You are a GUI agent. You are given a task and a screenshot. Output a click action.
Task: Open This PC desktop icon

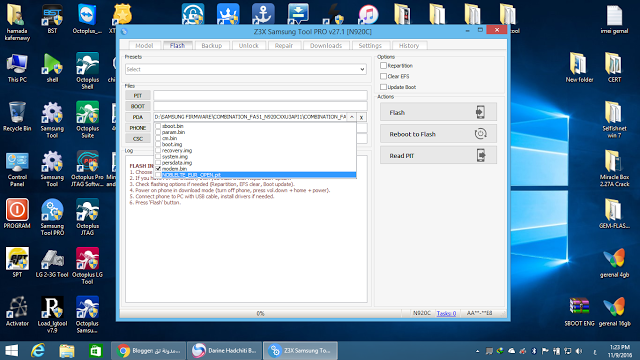(x=17, y=68)
